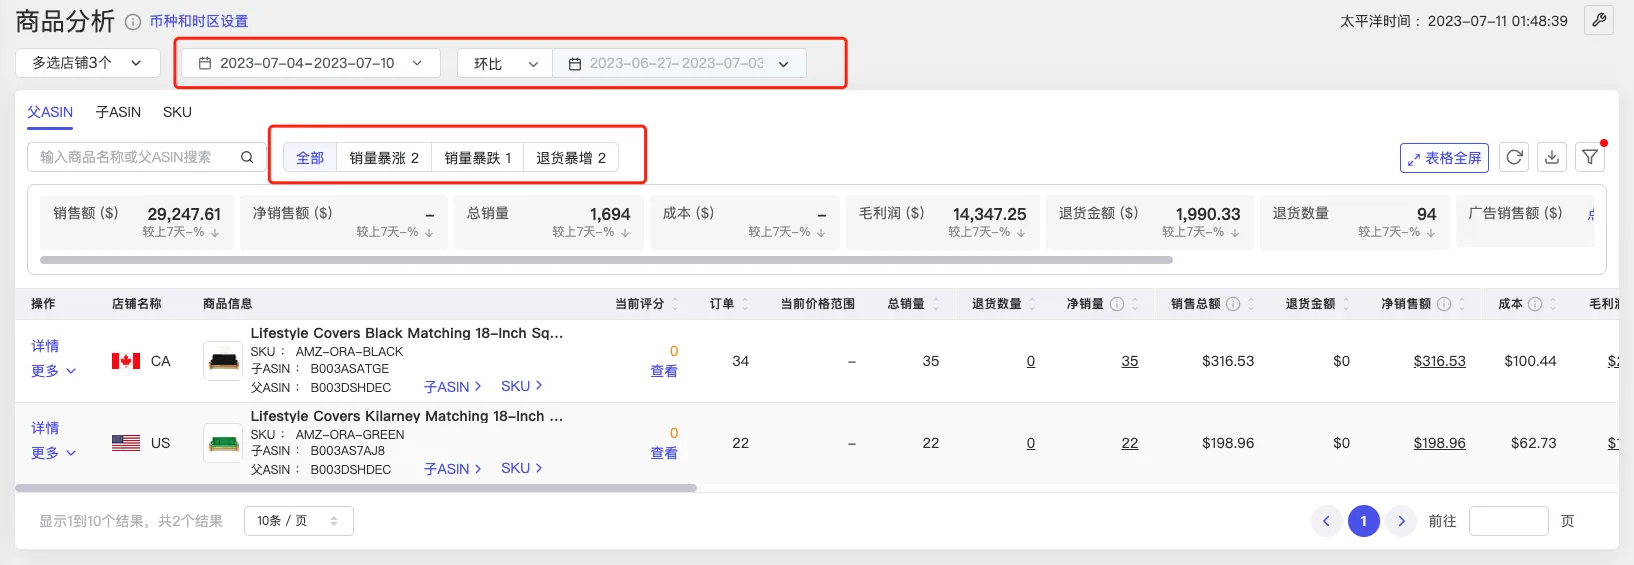Open green sofa cover product thumbnail
This screenshot has height=565, width=1634.
click(223, 443)
